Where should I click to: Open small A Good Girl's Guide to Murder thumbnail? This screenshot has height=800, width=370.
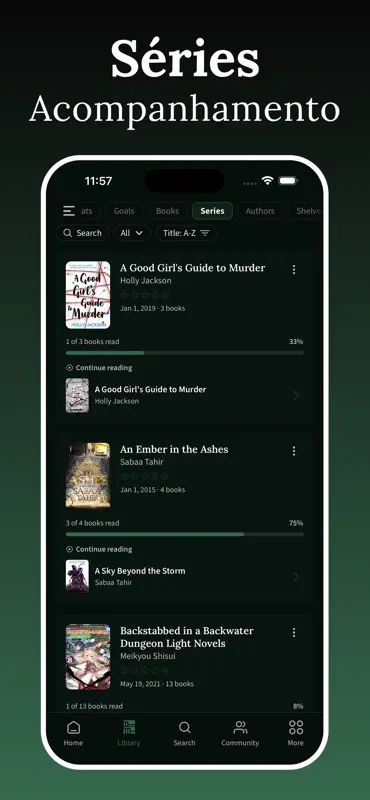(x=77, y=395)
